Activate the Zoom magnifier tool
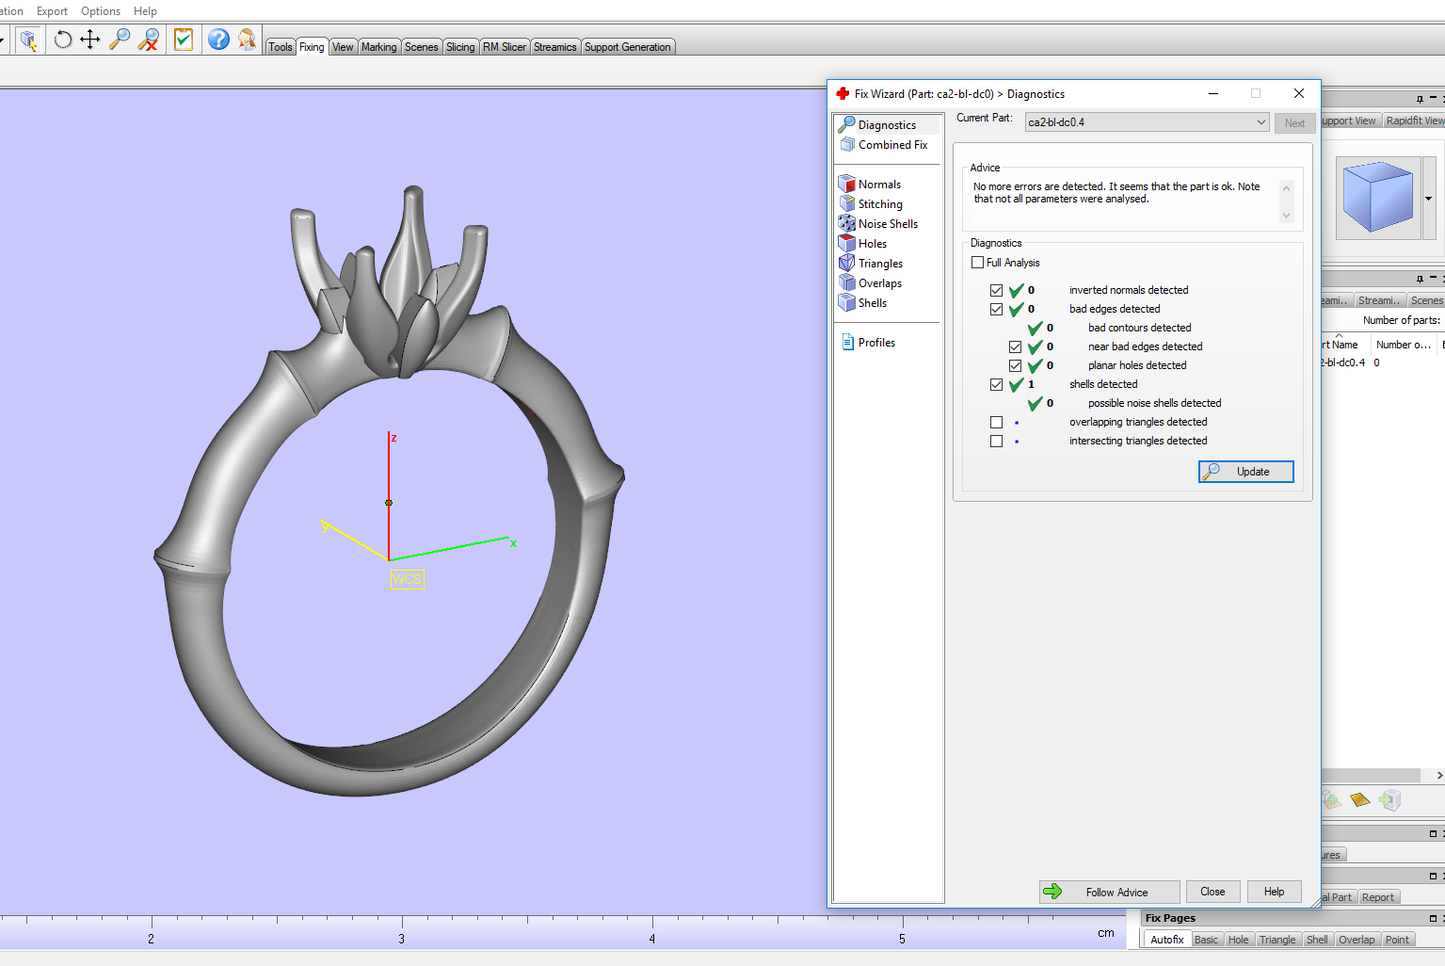 (119, 40)
